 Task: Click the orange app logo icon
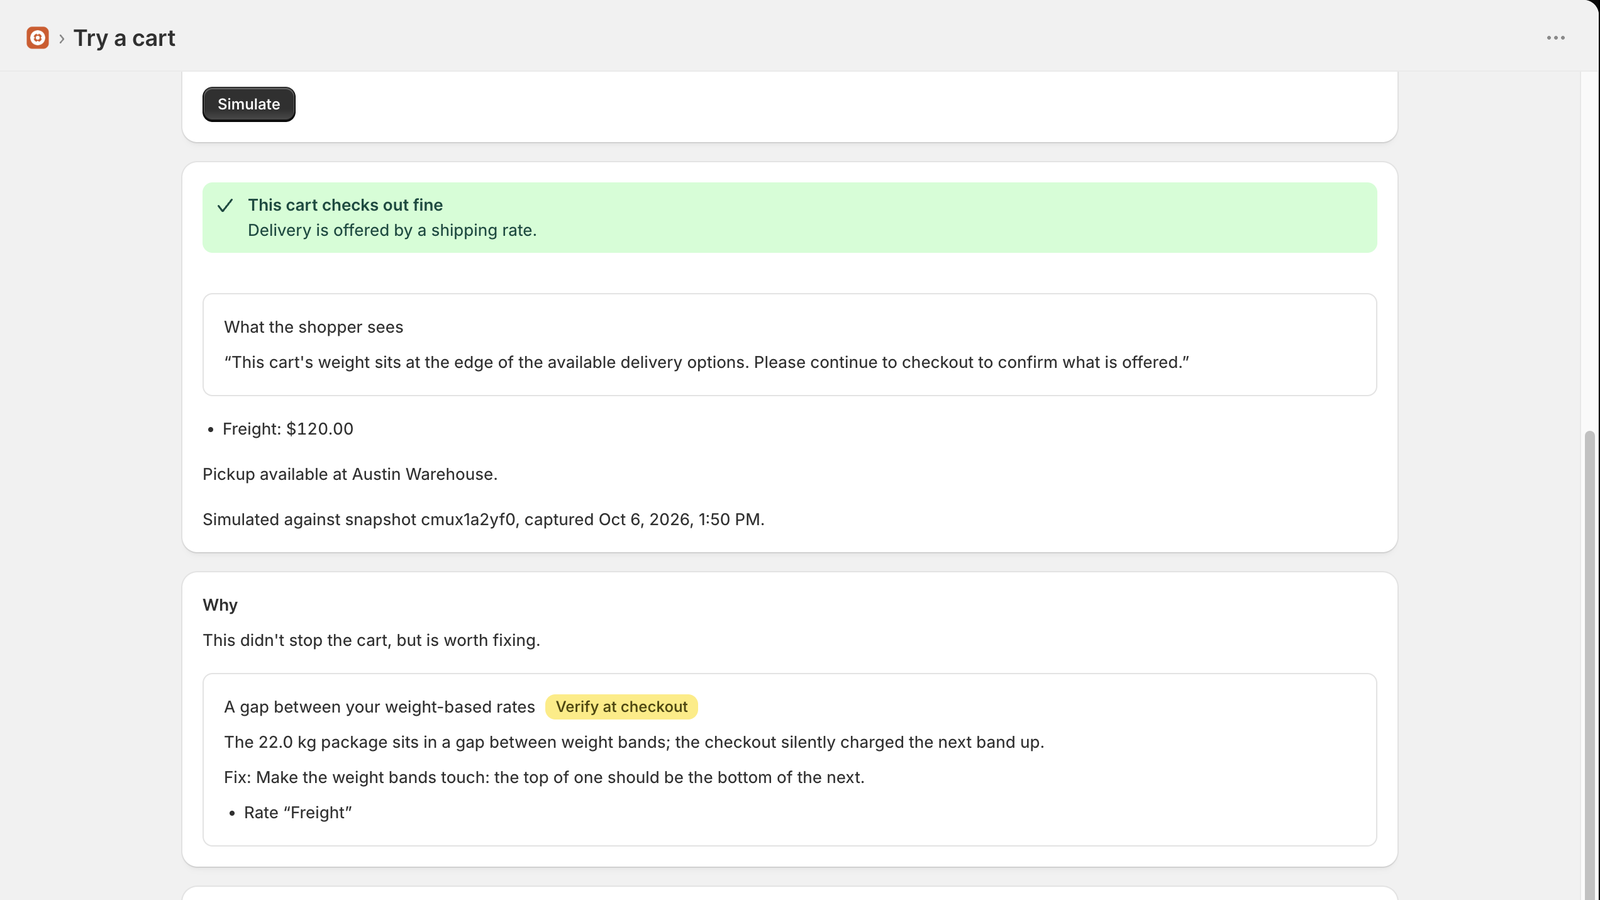point(37,38)
